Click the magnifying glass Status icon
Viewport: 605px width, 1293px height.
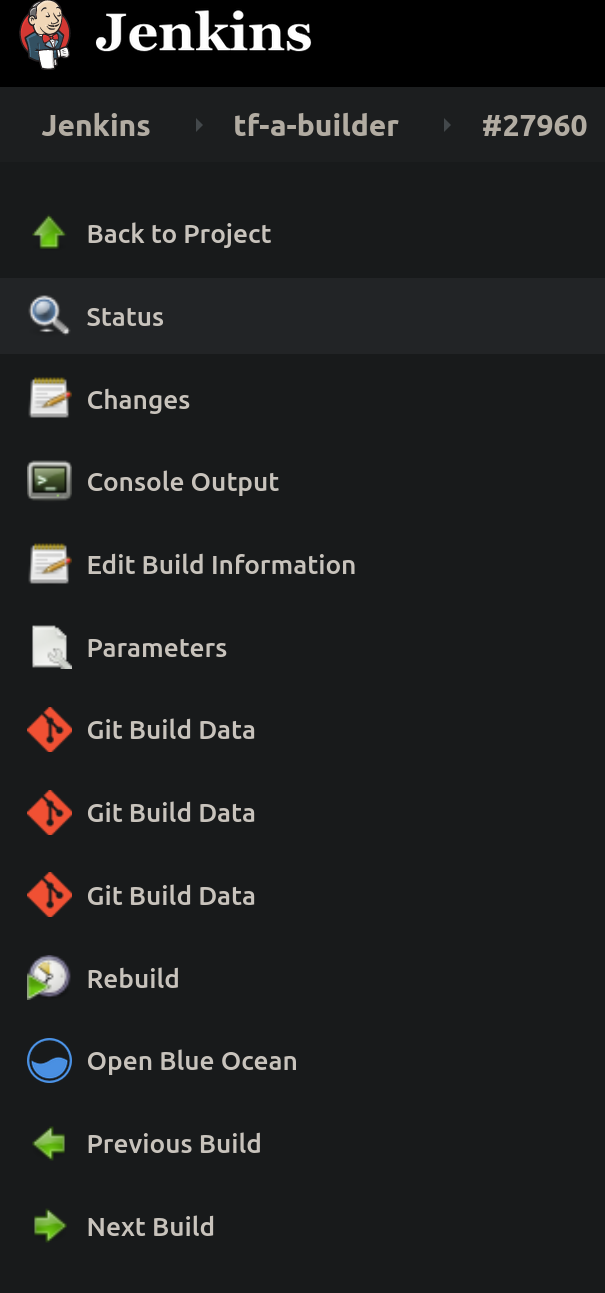coord(49,317)
